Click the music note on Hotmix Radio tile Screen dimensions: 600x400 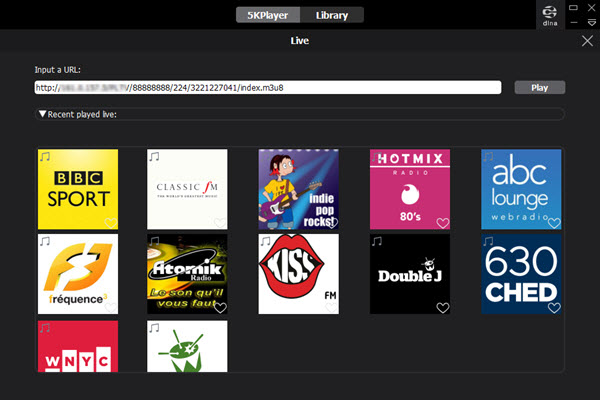pos(377,157)
